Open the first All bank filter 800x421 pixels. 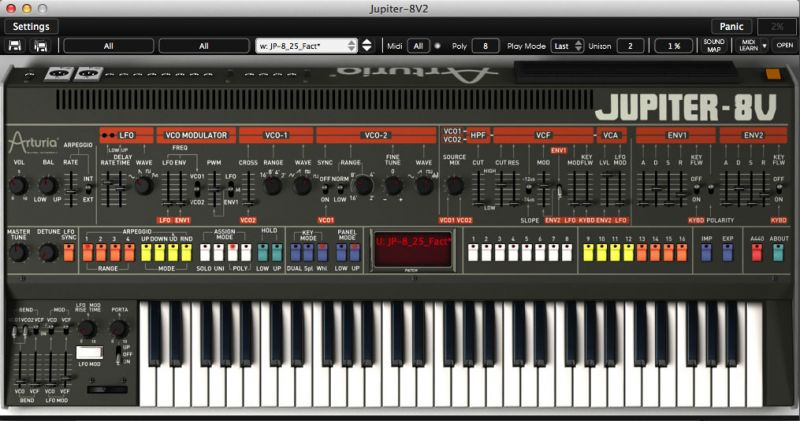(x=109, y=46)
